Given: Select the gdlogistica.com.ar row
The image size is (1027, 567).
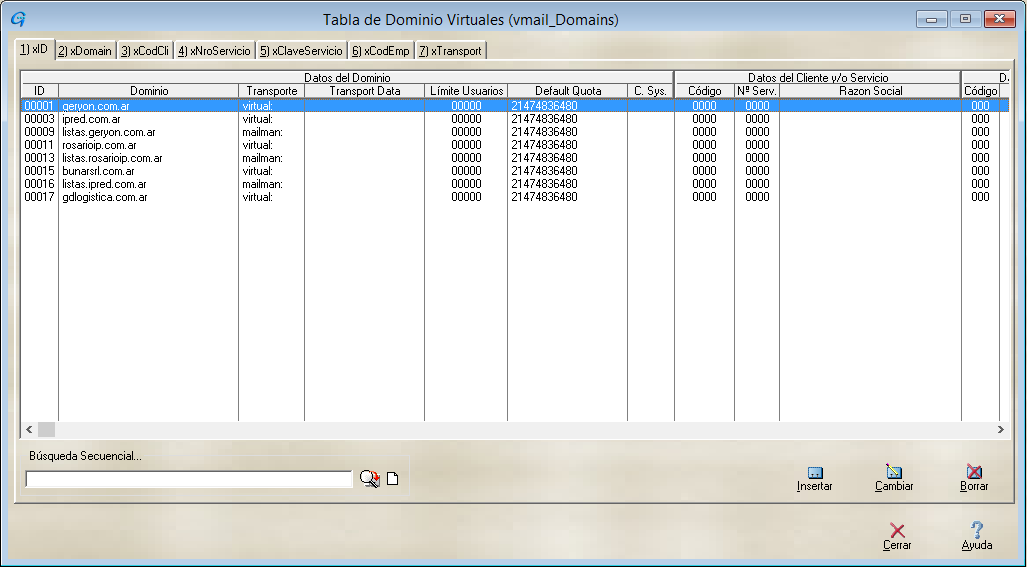Looking at the screenshot, I should coord(515,197).
